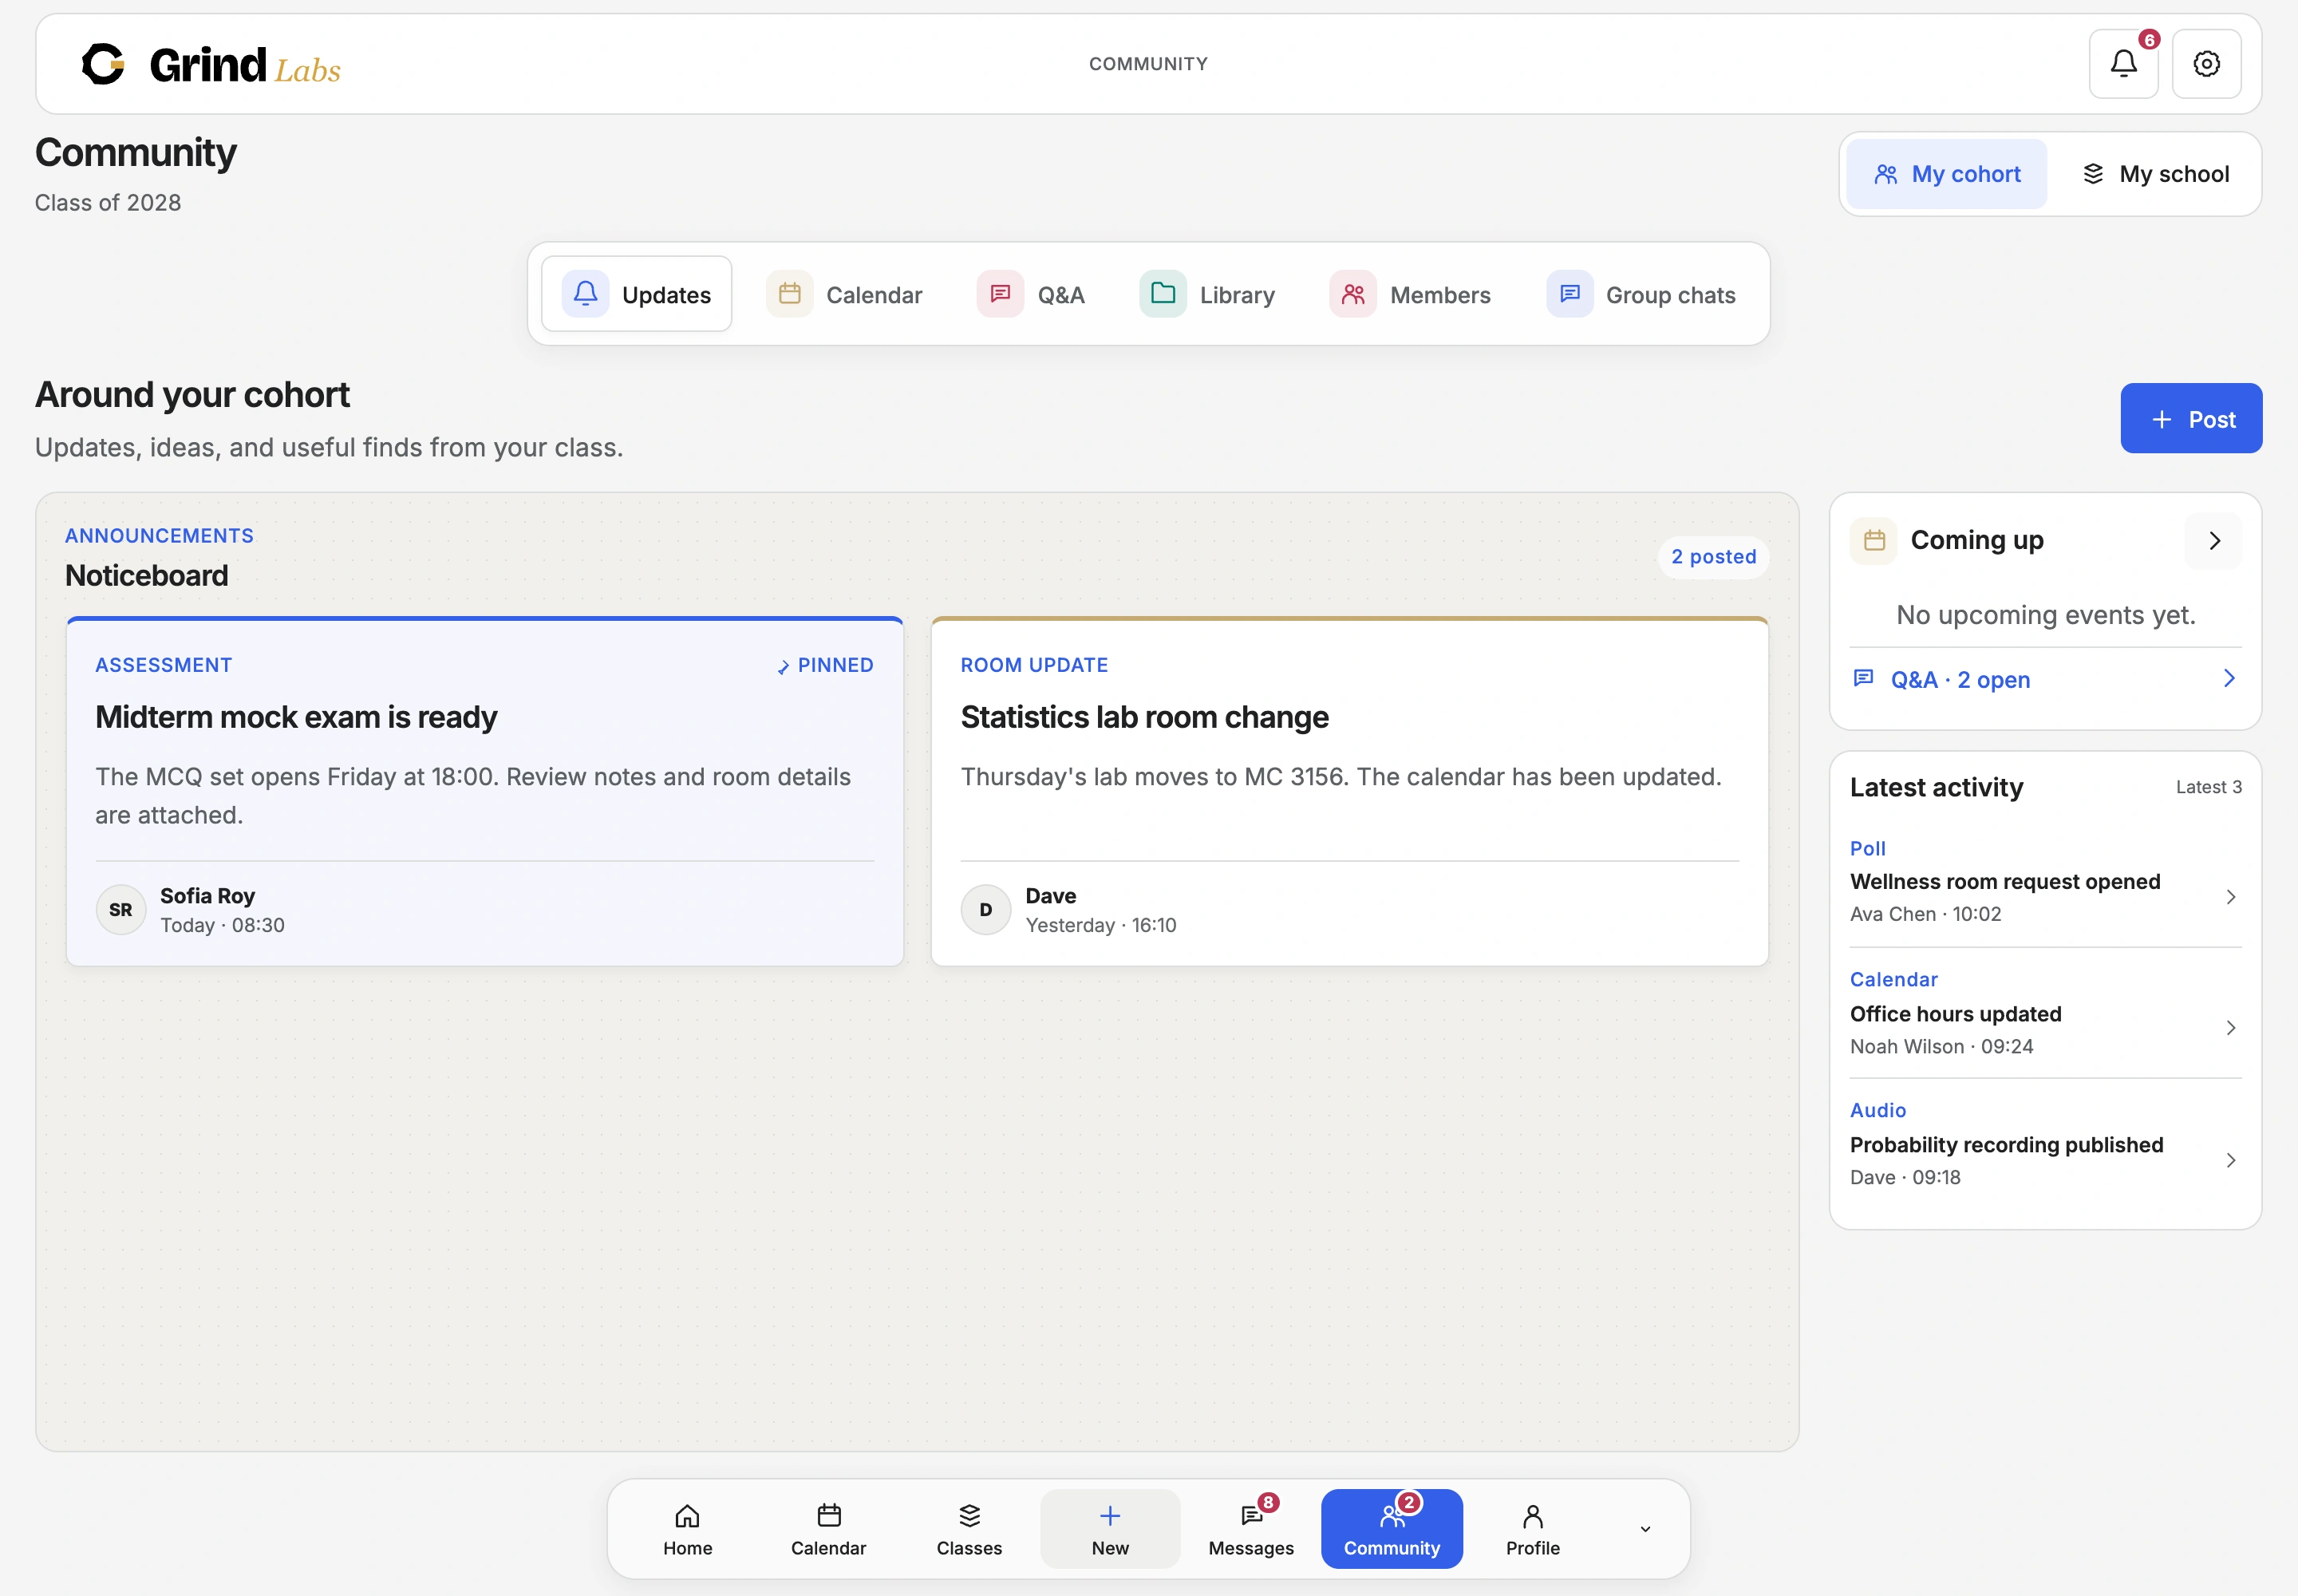The image size is (2298, 1596).
Task: Open Office hours updated activity
Action: point(2045,1013)
